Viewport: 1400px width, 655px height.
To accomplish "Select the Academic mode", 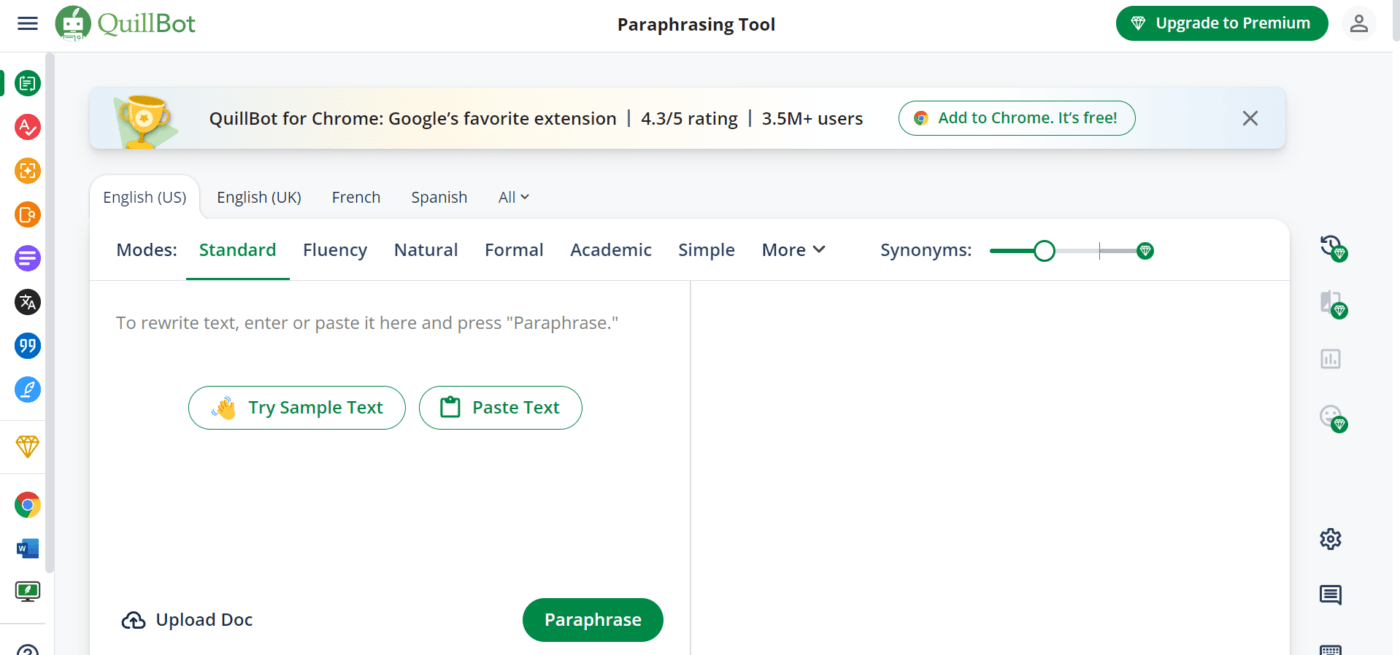I will [x=611, y=250].
